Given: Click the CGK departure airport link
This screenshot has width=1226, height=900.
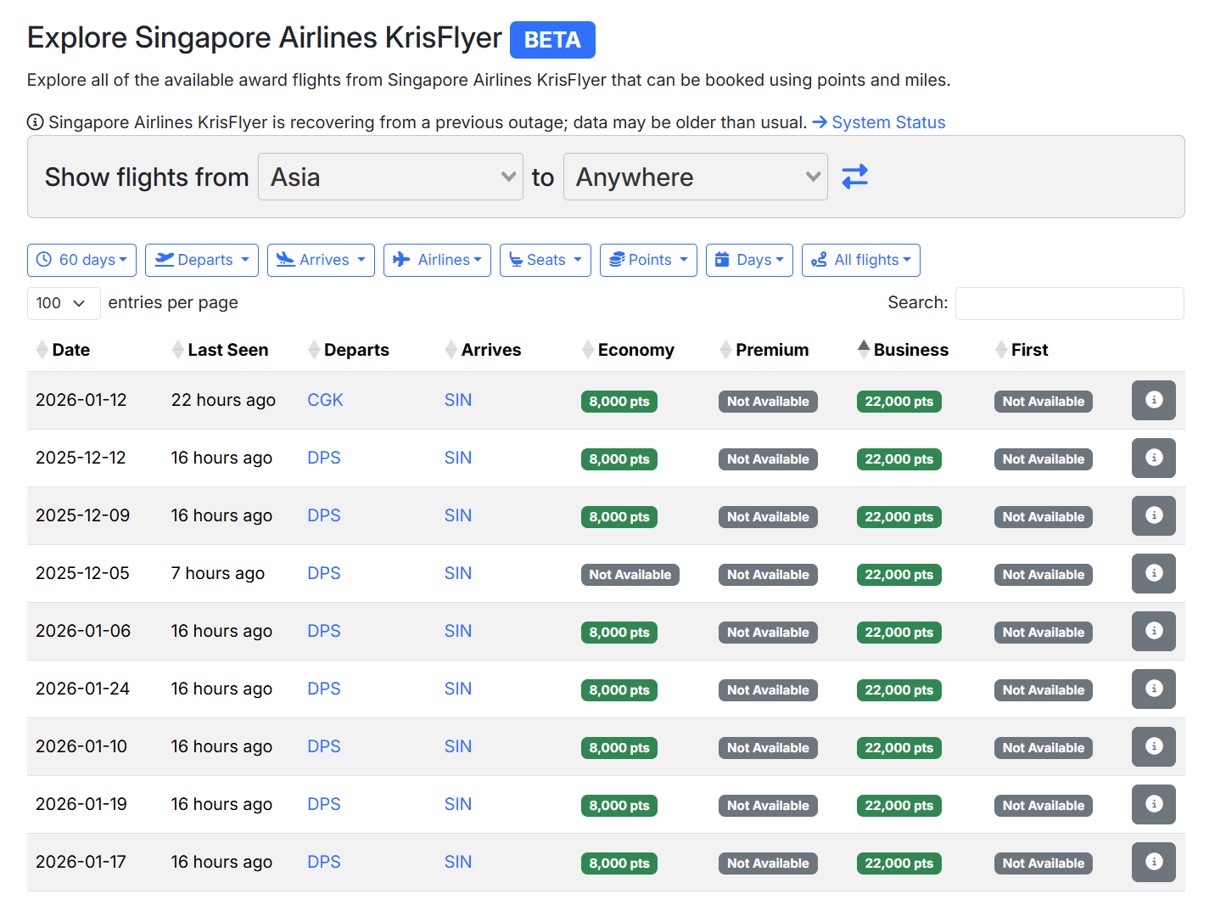Looking at the screenshot, I should (x=325, y=400).
